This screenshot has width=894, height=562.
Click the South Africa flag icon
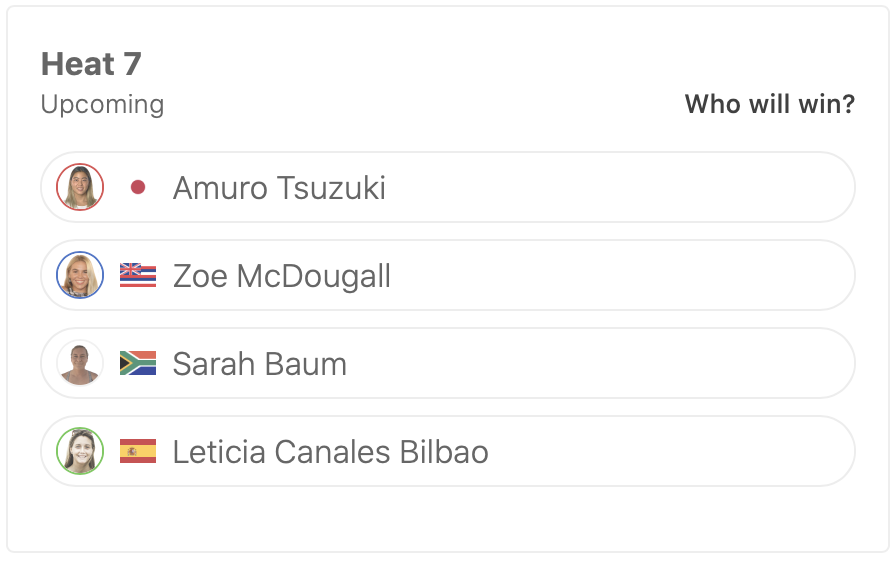(x=138, y=363)
